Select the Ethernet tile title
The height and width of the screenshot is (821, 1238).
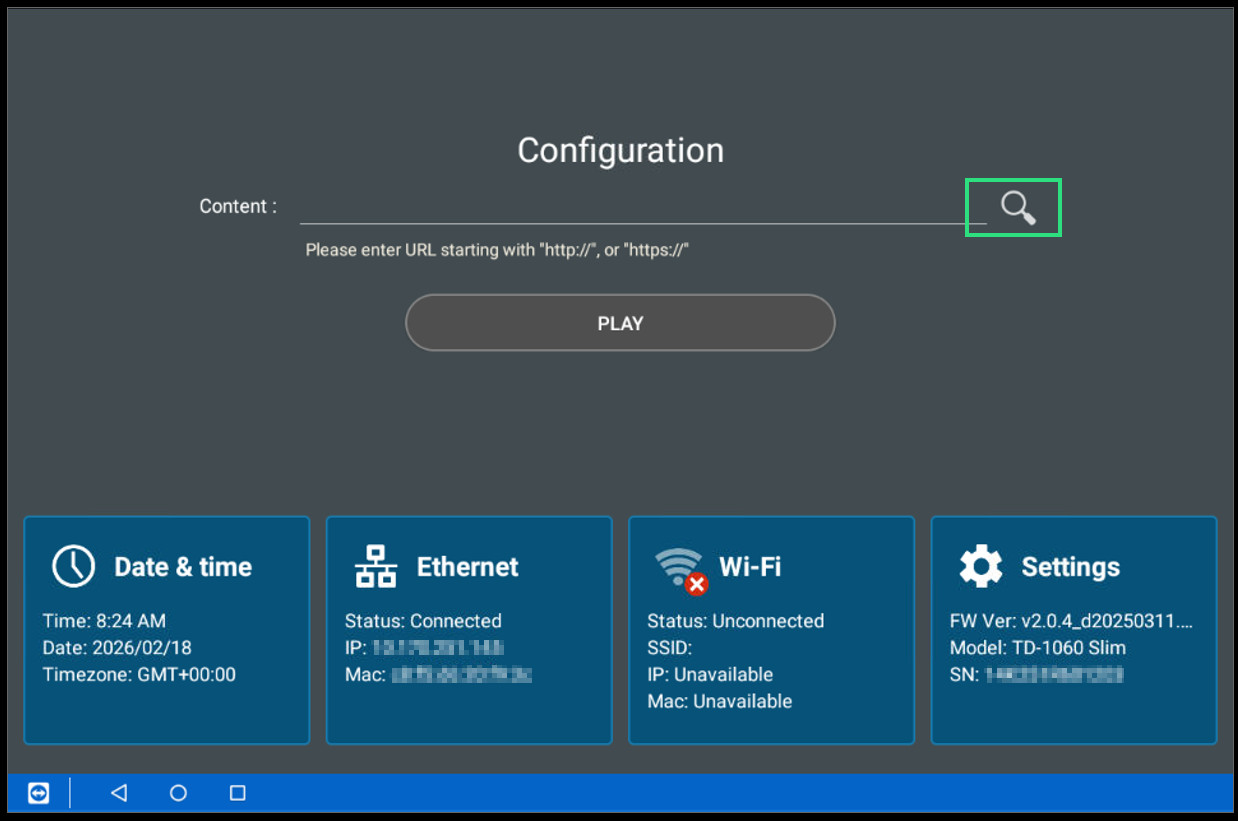(467, 567)
